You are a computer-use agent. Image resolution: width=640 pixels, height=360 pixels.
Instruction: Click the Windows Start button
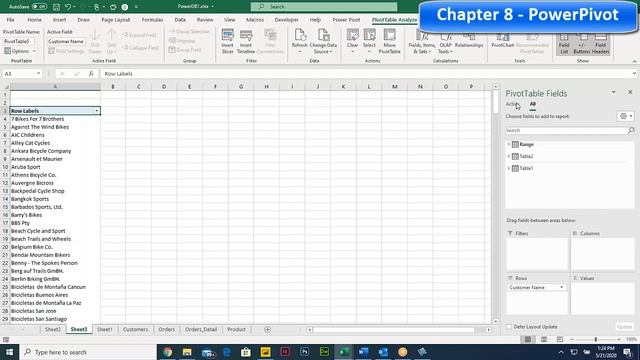pyautogui.click(x=9, y=352)
